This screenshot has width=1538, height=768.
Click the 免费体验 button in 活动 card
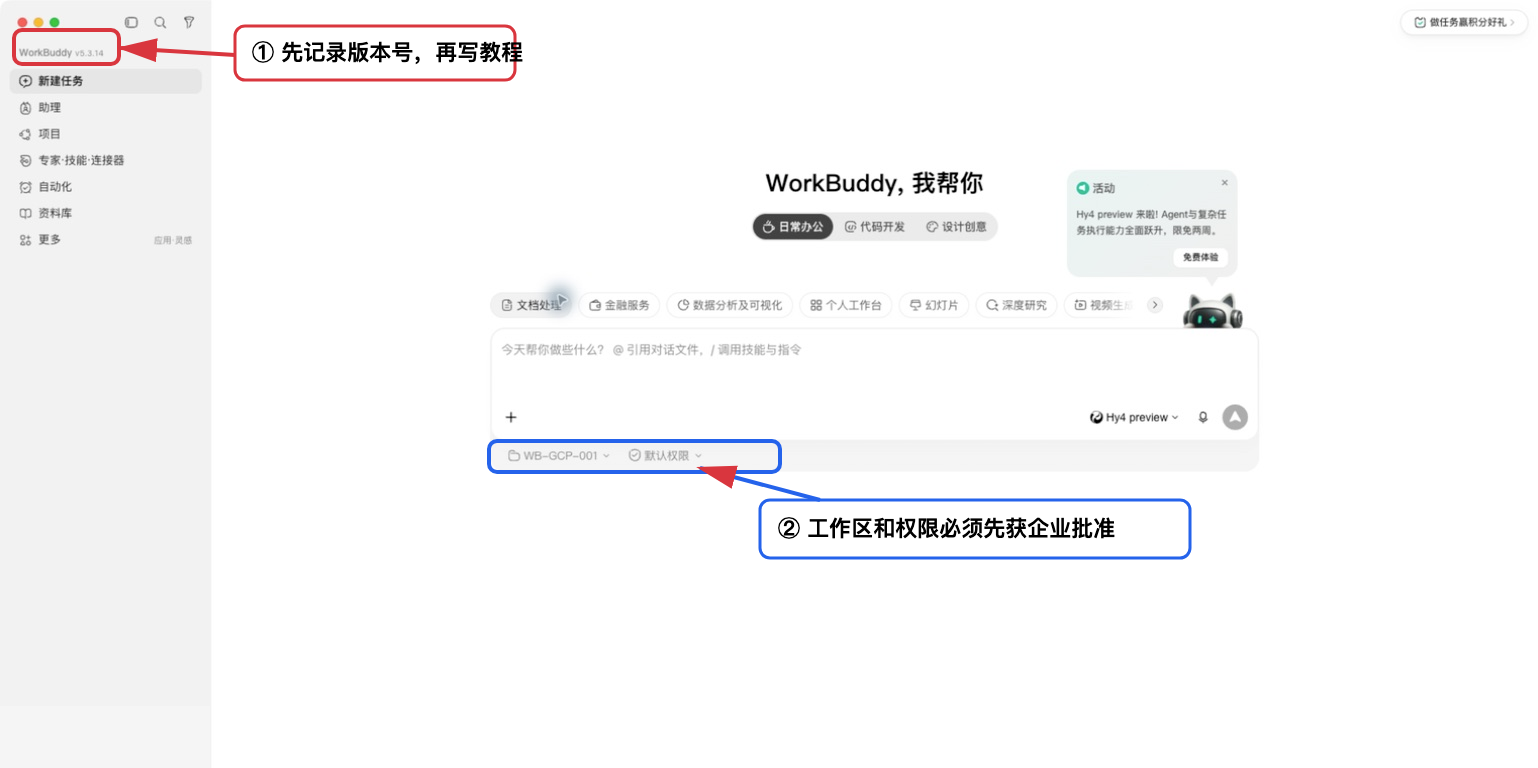point(1200,257)
